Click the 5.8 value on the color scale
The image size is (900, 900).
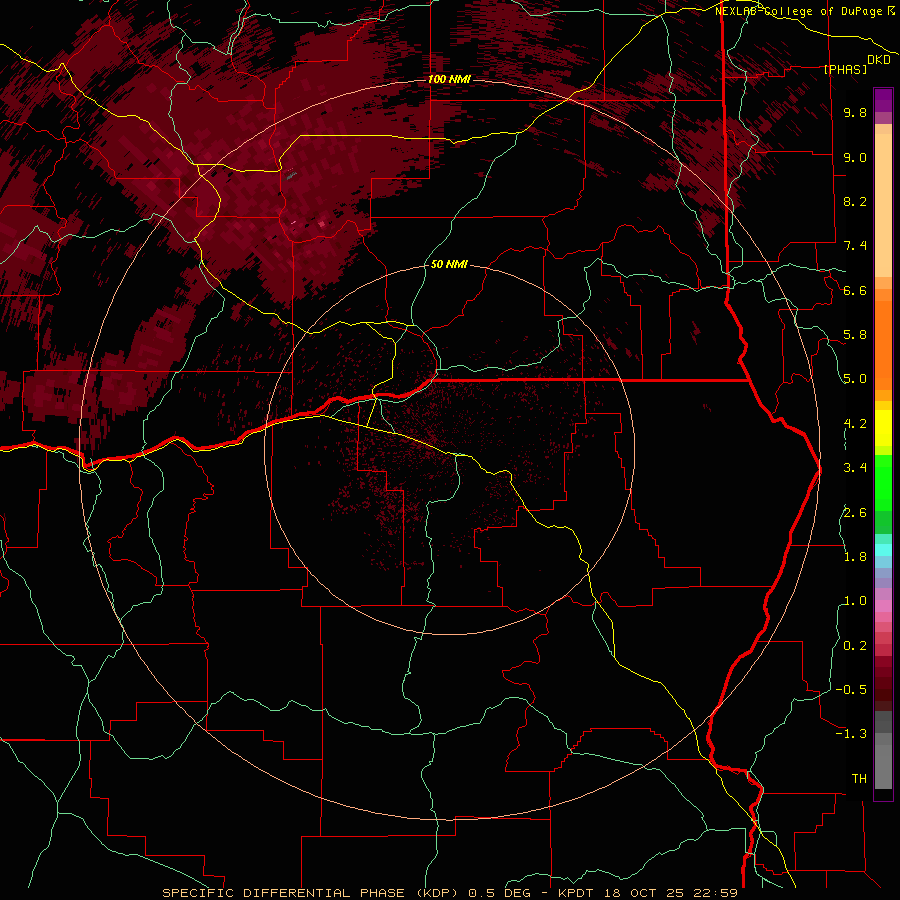click(855, 335)
